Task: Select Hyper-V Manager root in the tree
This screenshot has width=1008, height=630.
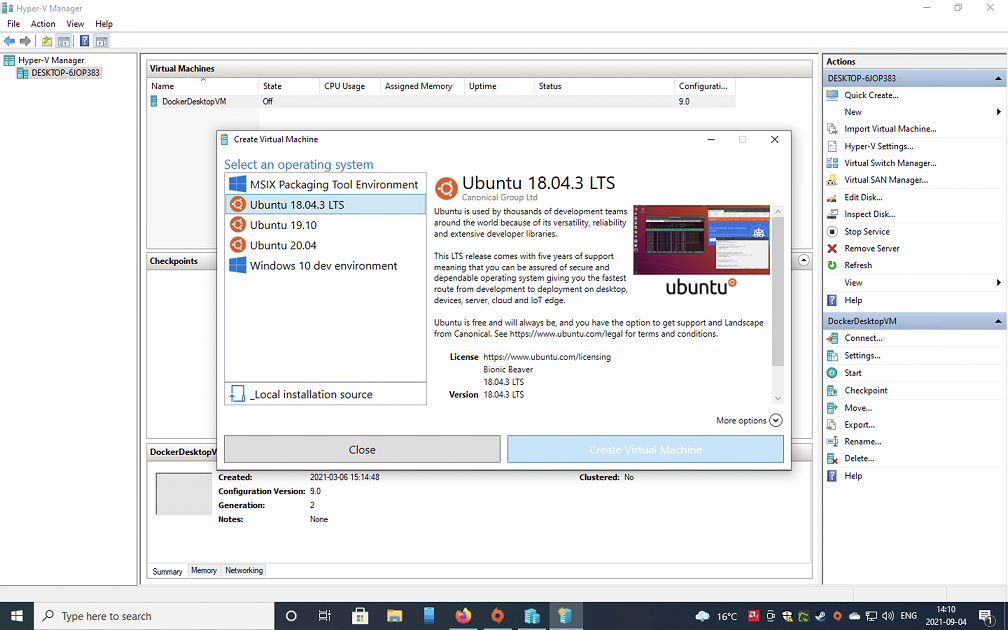Action: (51, 60)
